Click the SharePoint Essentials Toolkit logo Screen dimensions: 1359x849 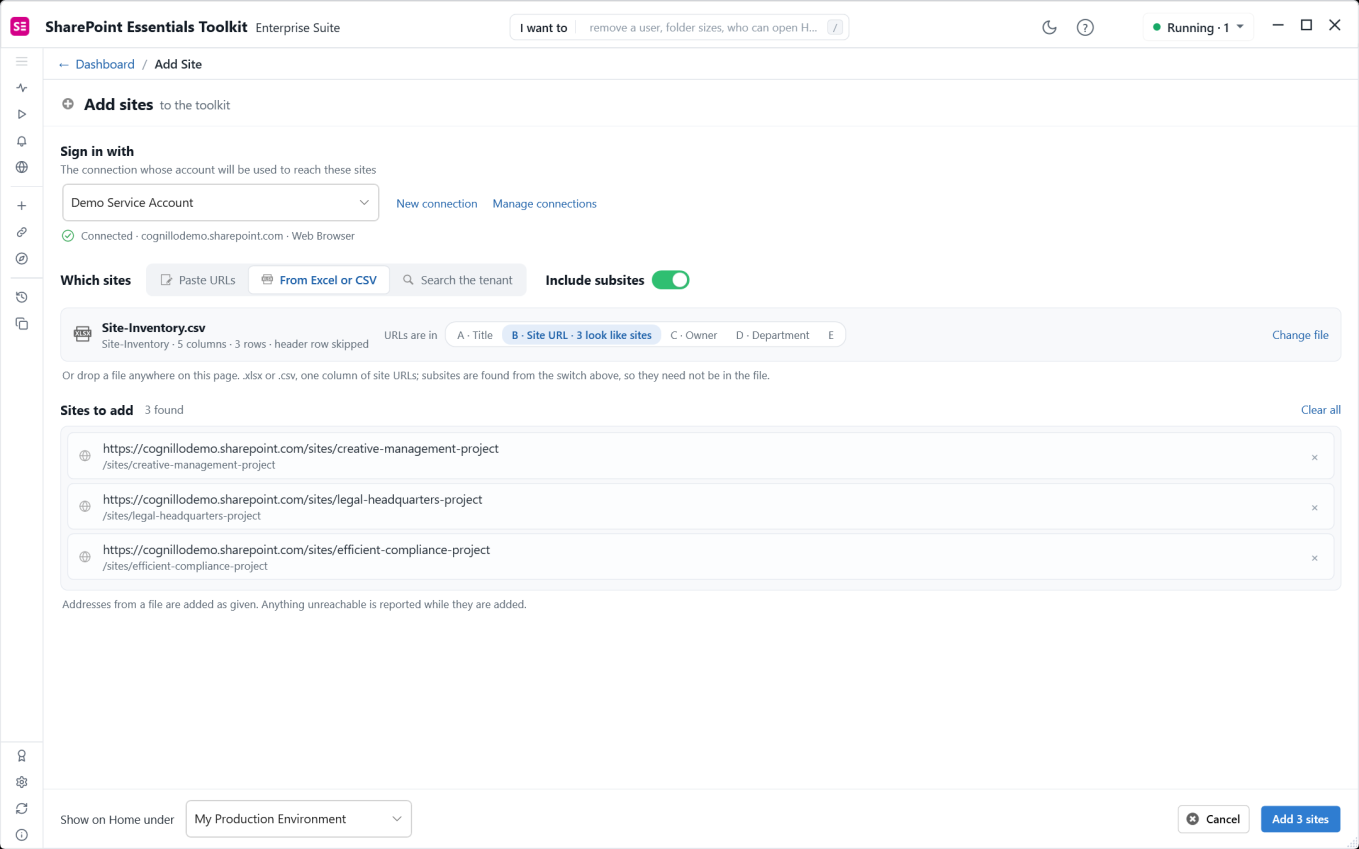click(x=20, y=27)
